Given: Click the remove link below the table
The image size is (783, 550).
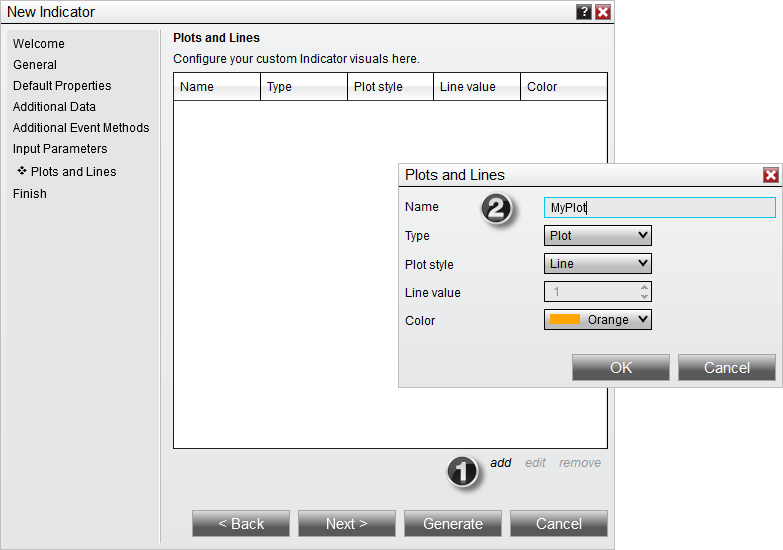Looking at the screenshot, I should (580, 463).
